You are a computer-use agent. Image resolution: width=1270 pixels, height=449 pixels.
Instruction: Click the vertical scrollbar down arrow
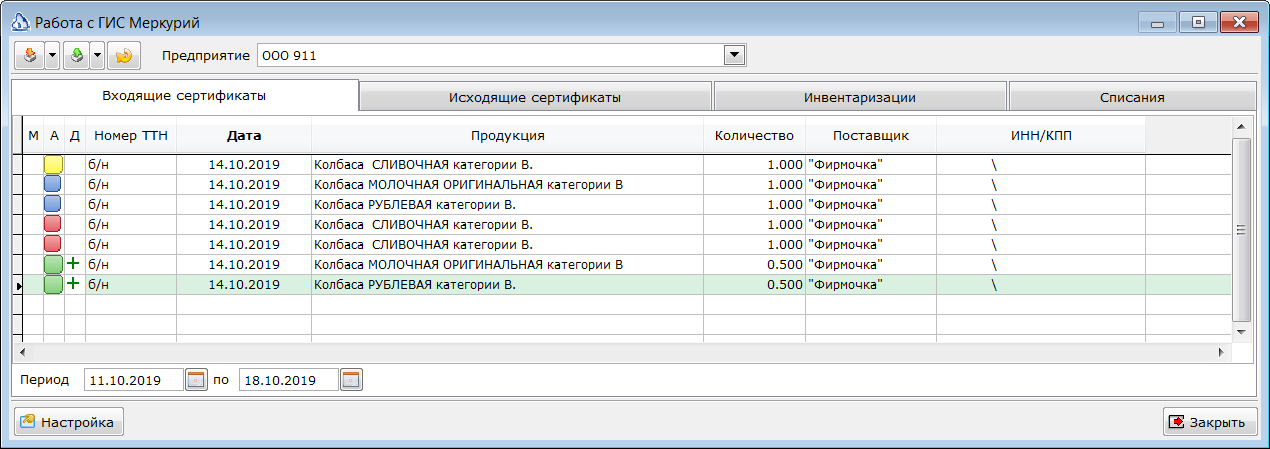1240,332
